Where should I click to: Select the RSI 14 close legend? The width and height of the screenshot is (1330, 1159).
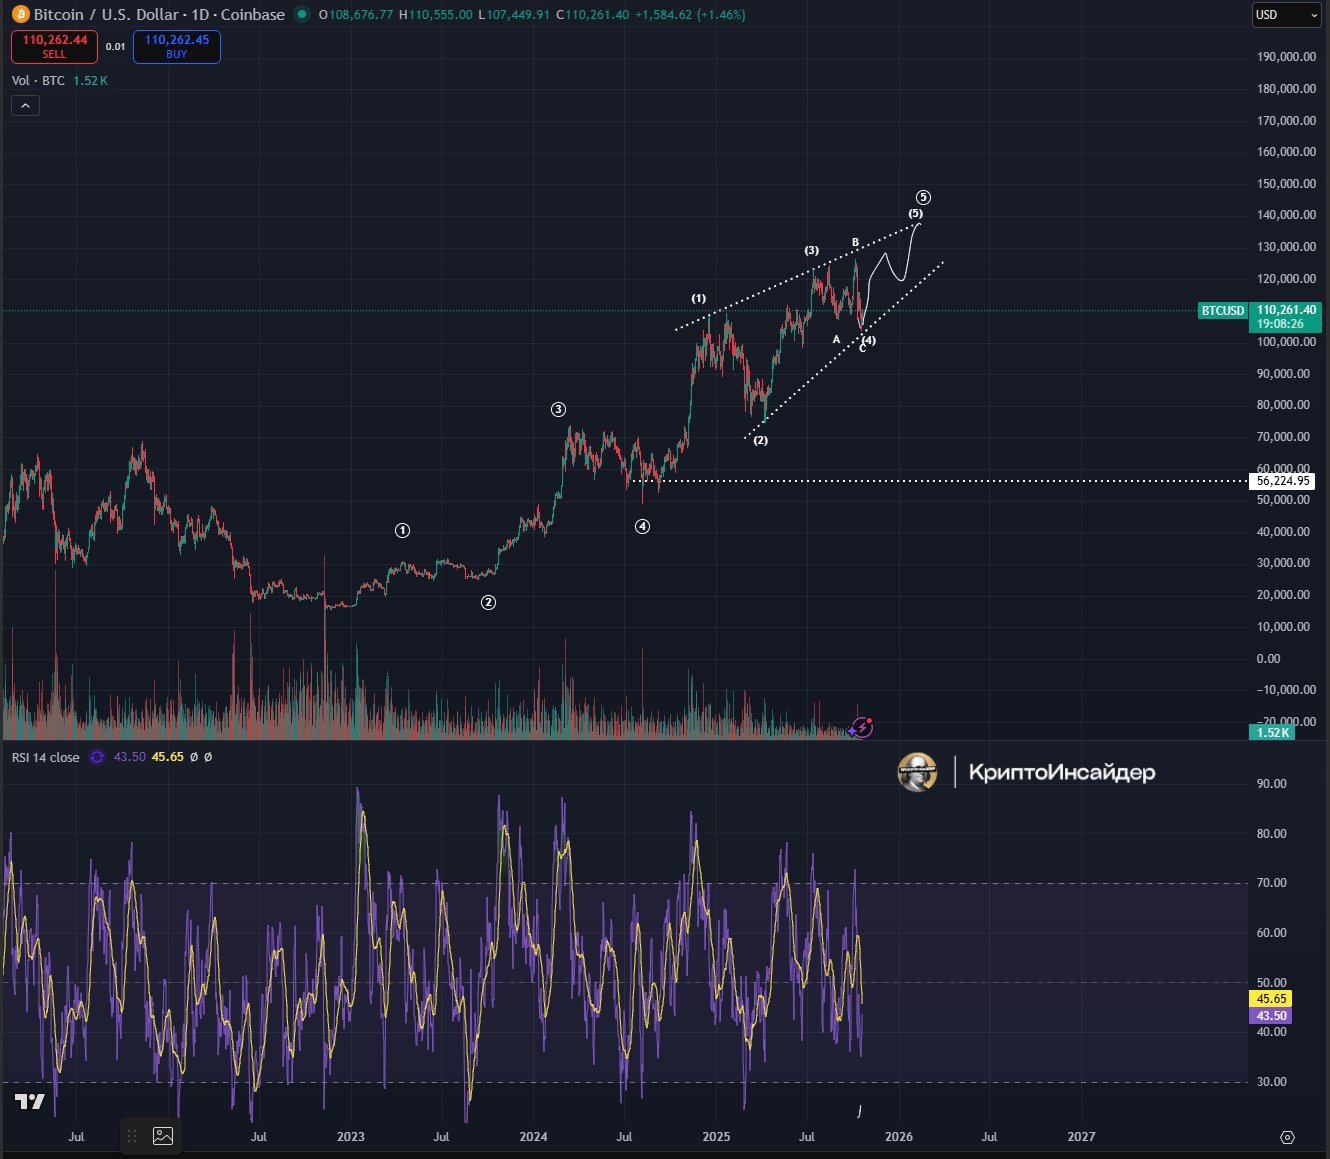45,757
